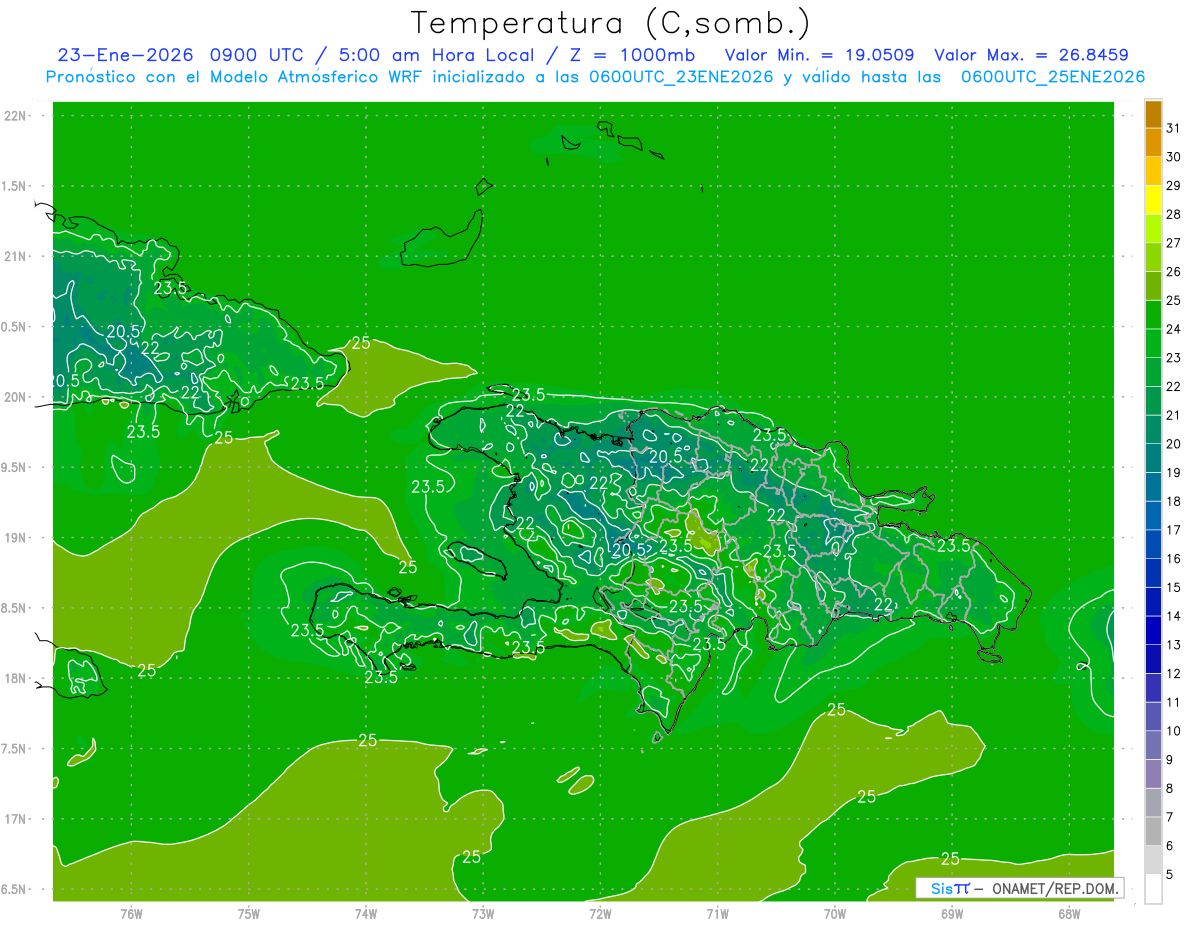Select the green swatch between 24 and 25
The height and width of the screenshot is (927, 1200).
coord(1153,315)
